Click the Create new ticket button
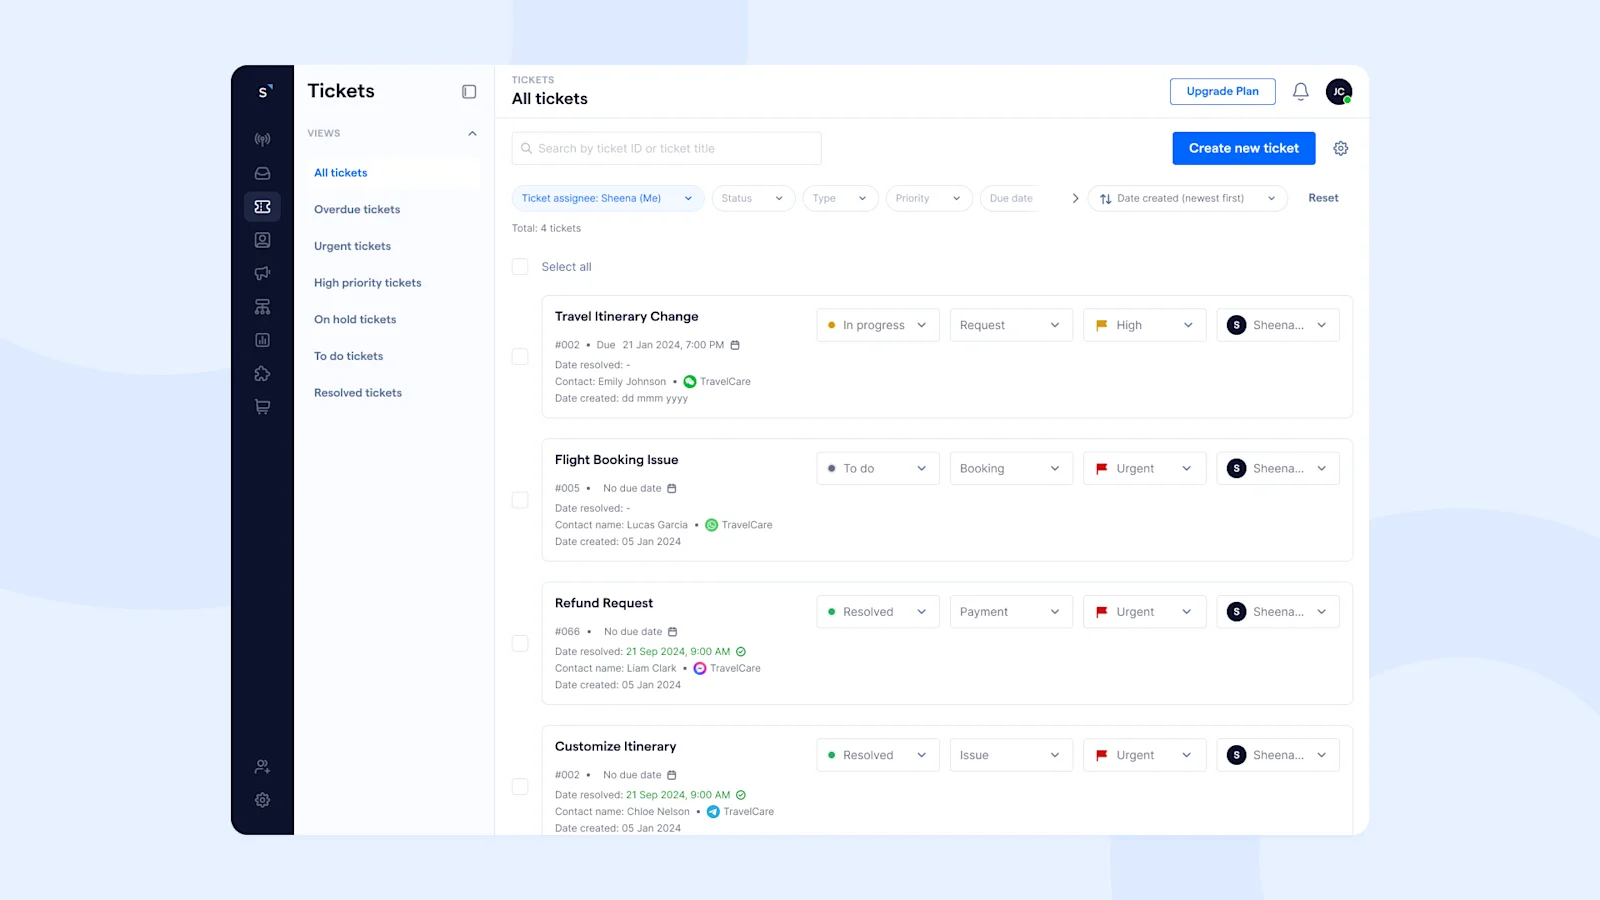 pos(1243,148)
